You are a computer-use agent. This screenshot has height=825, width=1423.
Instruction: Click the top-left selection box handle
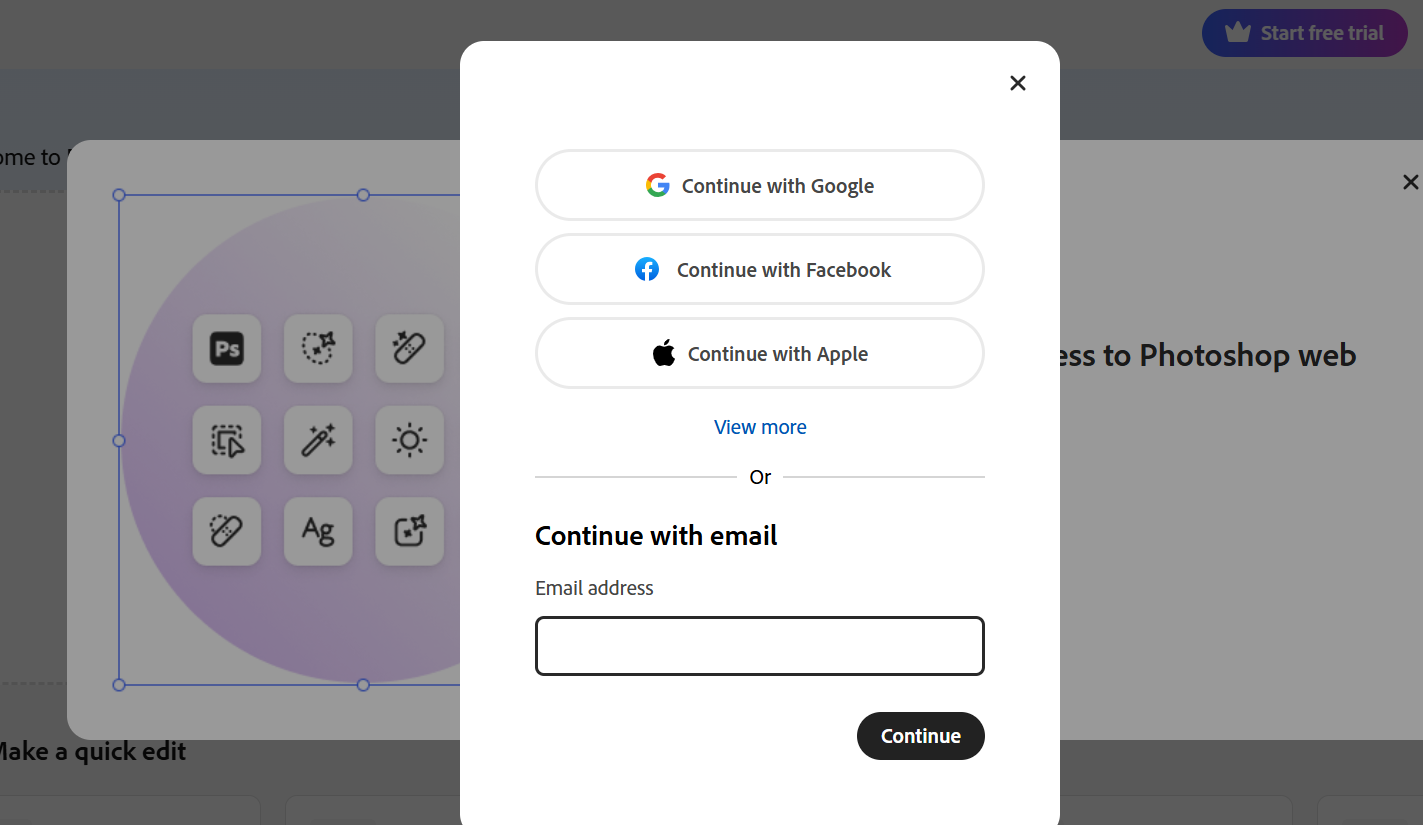click(x=119, y=195)
